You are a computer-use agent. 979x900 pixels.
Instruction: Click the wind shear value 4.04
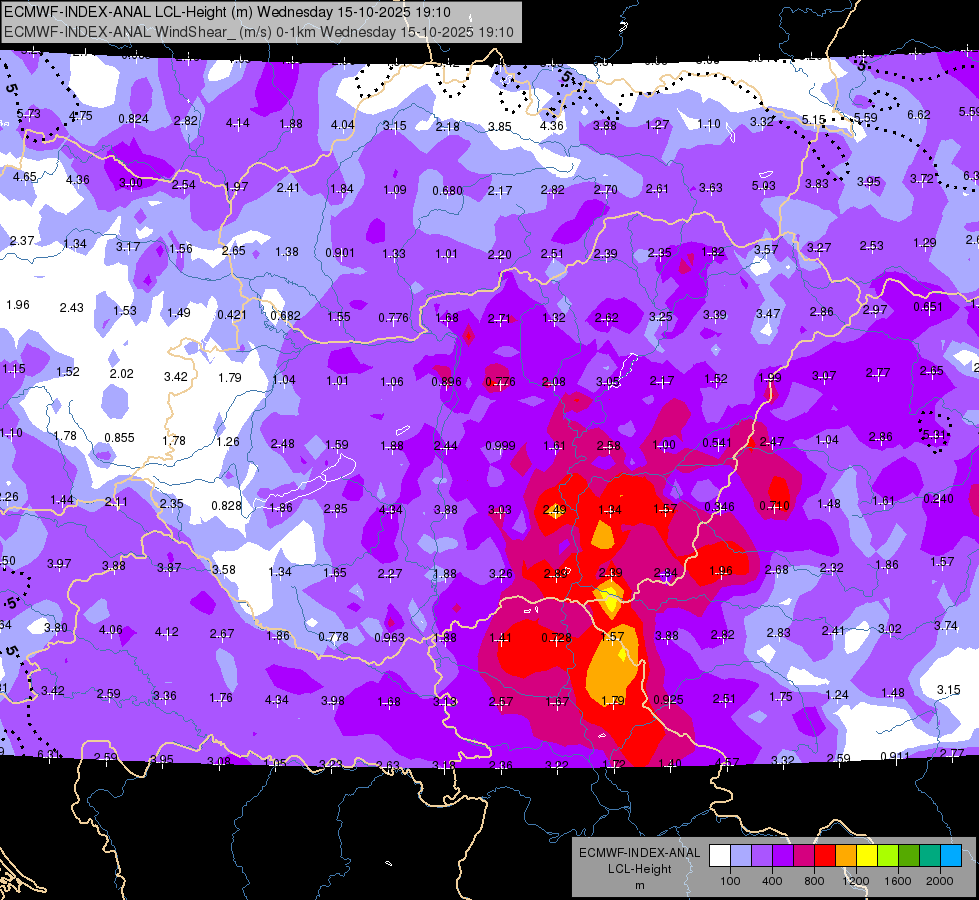(x=343, y=125)
